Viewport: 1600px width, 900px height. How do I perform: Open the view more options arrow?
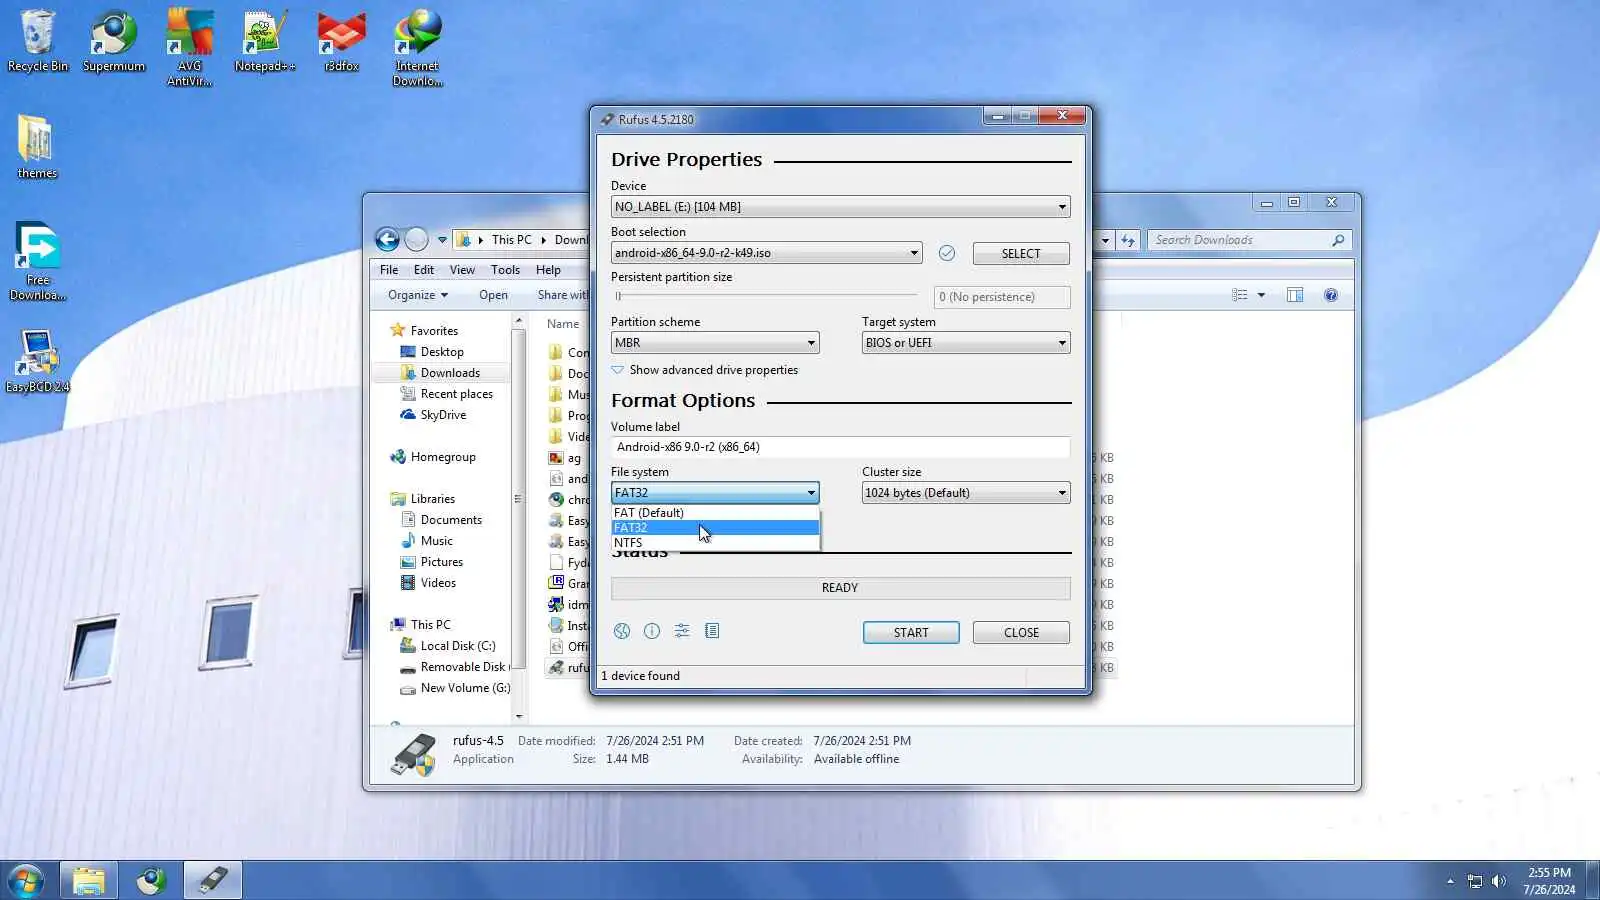pyautogui.click(x=1261, y=295)
